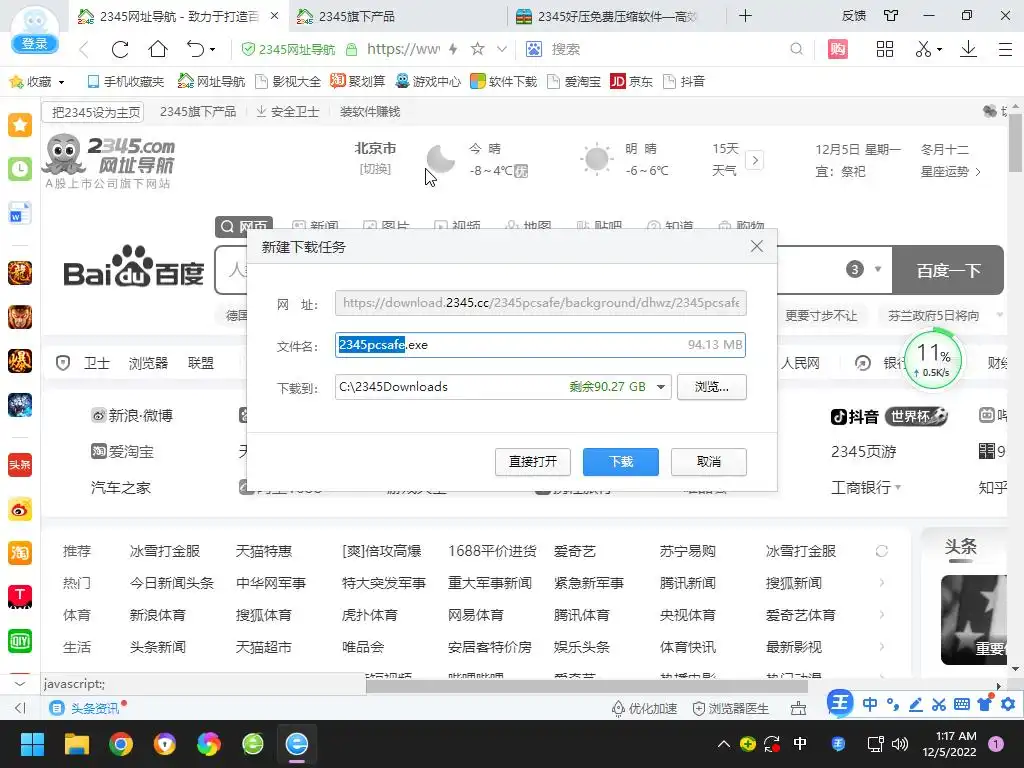Click the back navigation arrow

[x=84, y=49]
